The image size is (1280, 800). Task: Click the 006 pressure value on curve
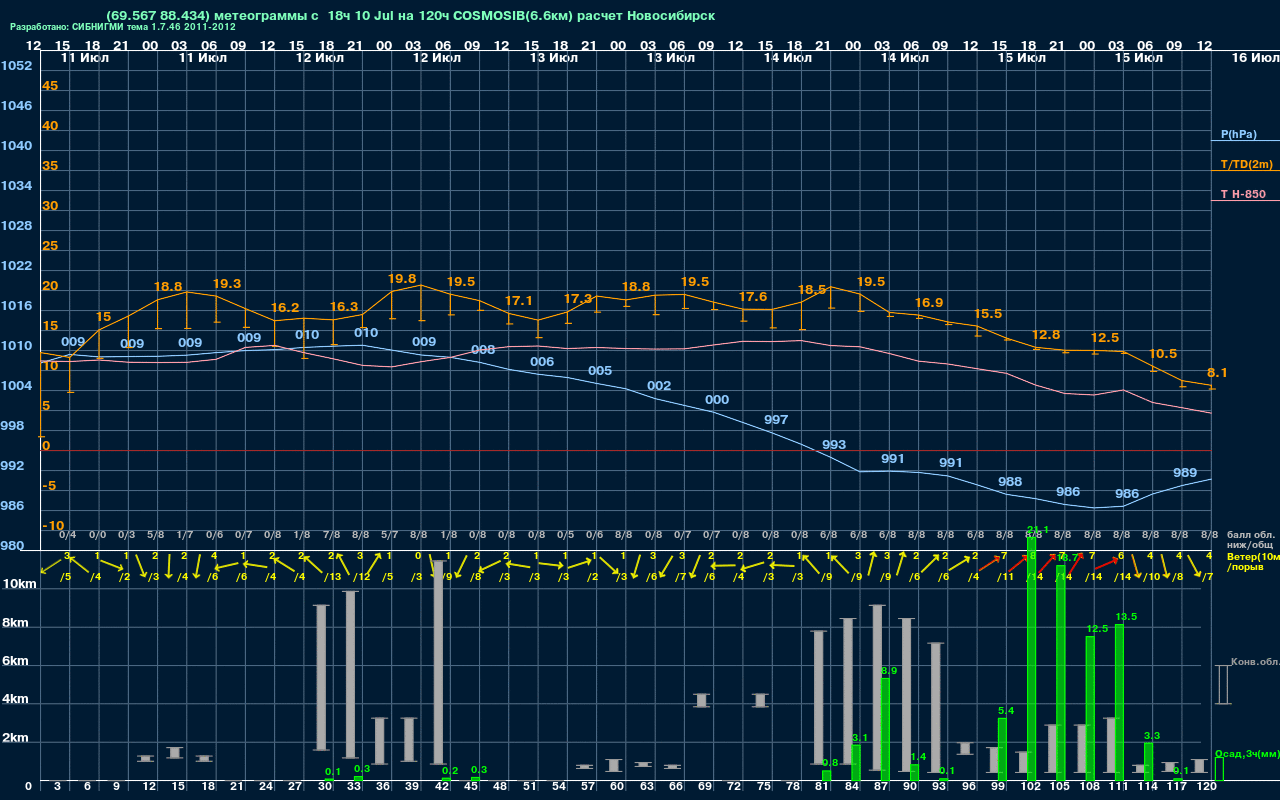click(542, 362)
